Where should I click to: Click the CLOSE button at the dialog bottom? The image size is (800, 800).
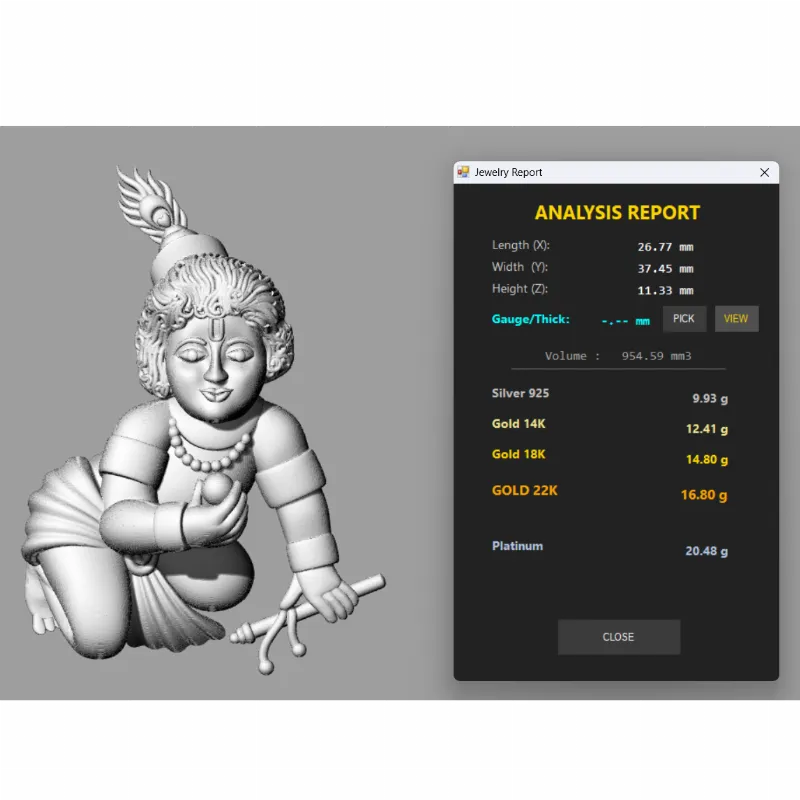pyautogui.click(x=618, y=637)
